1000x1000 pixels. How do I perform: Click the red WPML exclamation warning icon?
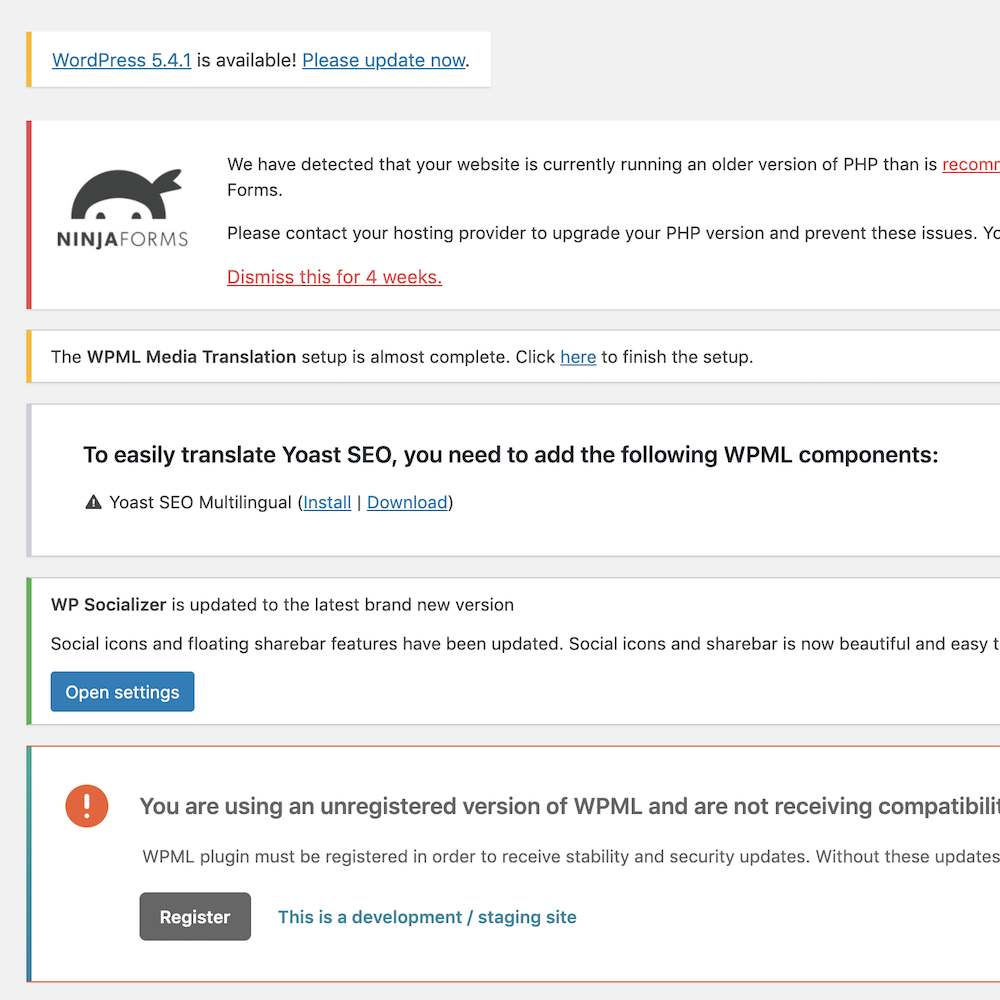87,806
